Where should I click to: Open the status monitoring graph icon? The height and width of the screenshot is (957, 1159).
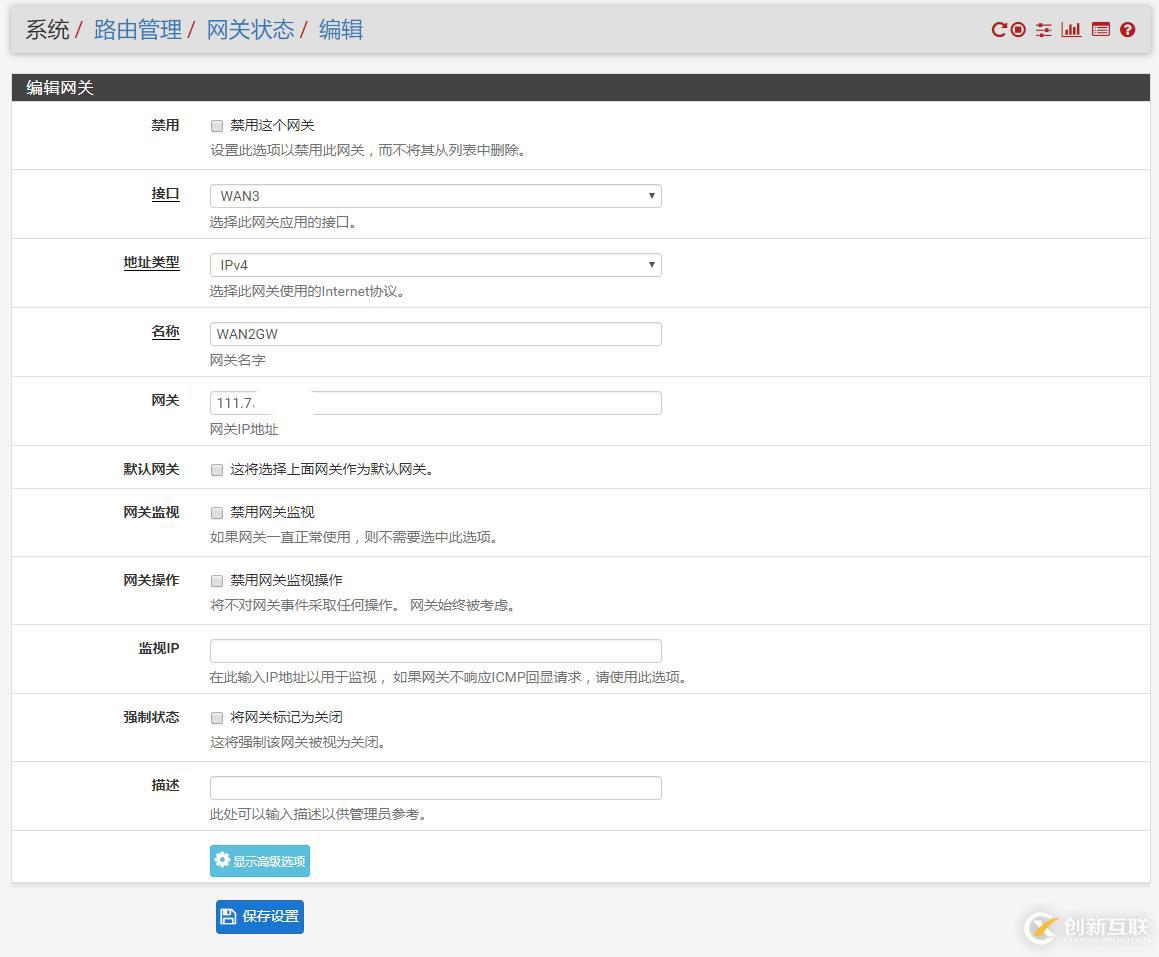(x=1071, y=30)
